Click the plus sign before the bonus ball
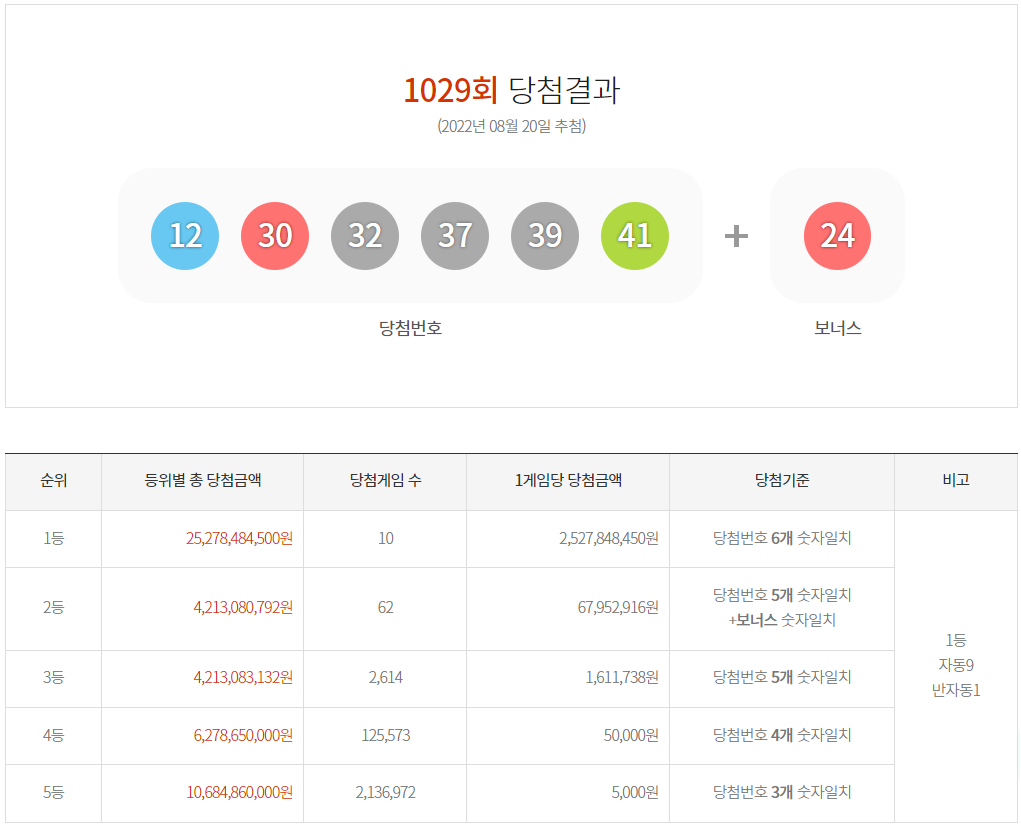The width and height of the screenshot is (1021, 826). (736, 236)
